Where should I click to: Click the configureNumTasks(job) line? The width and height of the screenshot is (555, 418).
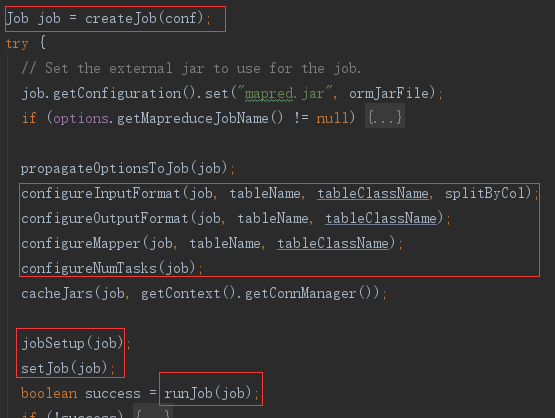point(111,268)
